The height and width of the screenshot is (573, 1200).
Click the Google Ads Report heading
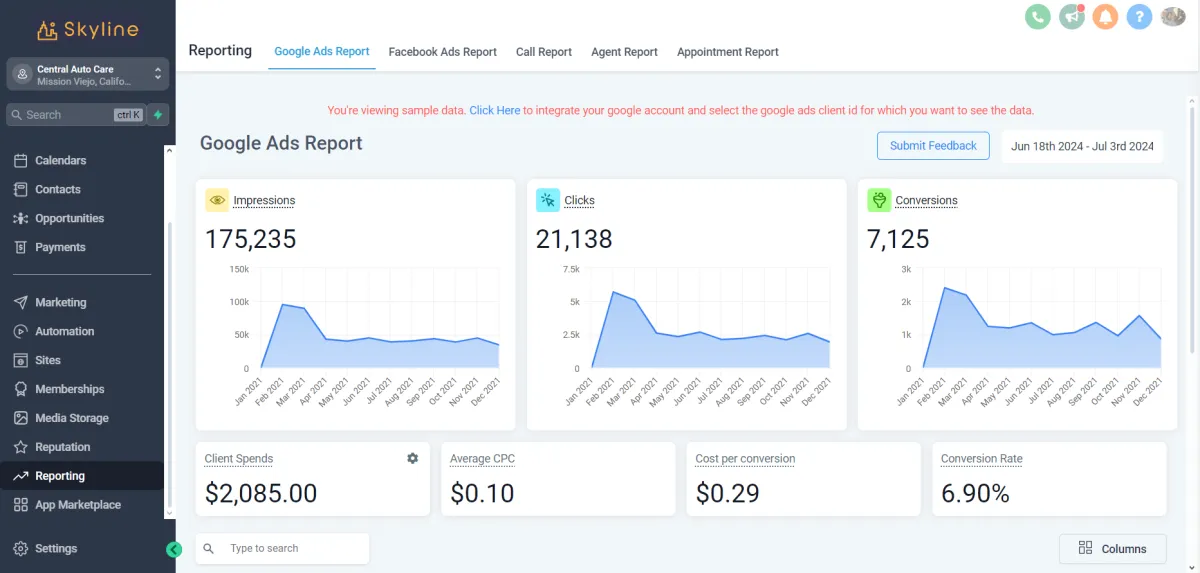coord(281,143)
